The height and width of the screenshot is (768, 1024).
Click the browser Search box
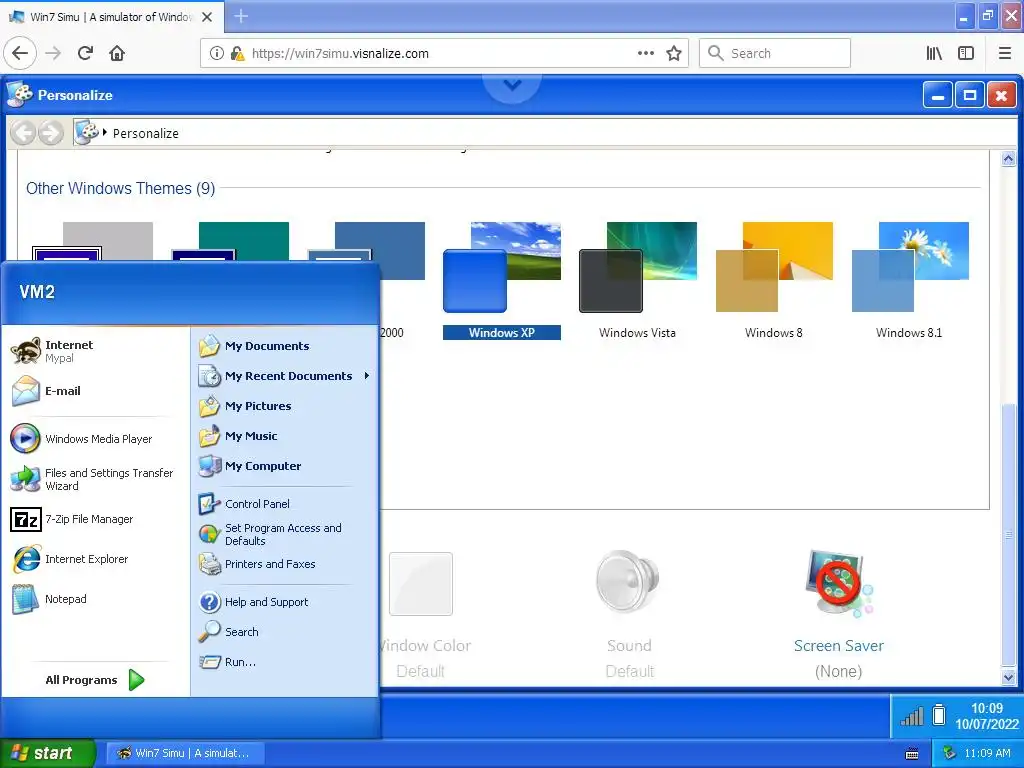[x=775, y=53]
